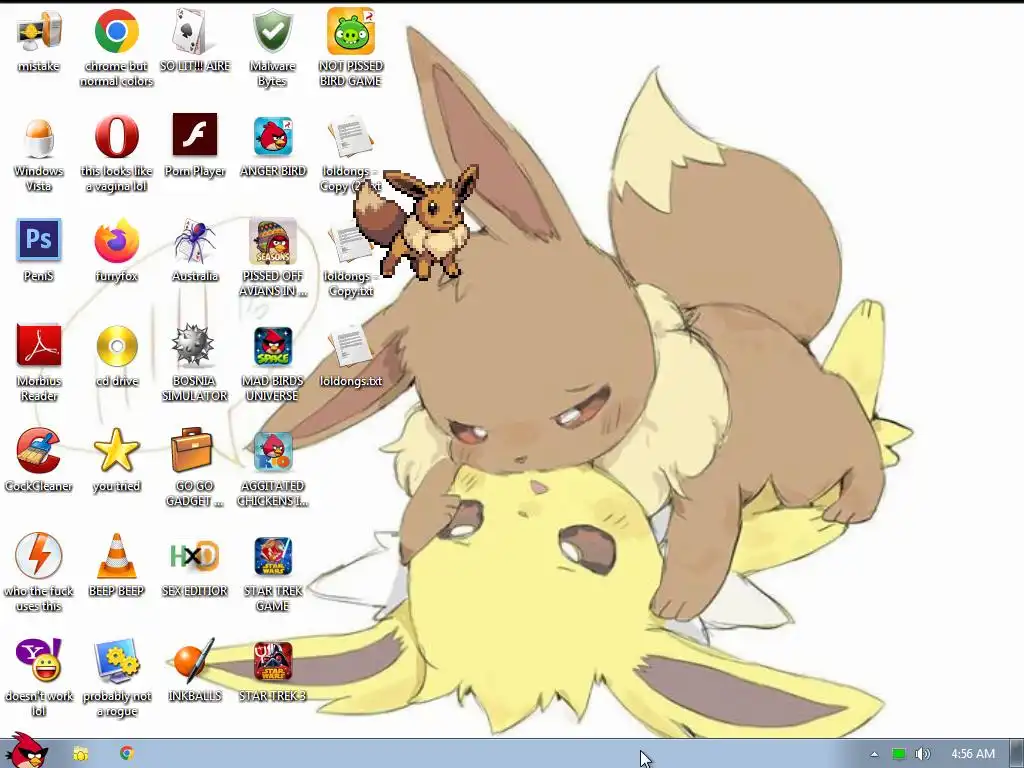
Task: Click the green tray status icon
Action: [899, 754]
